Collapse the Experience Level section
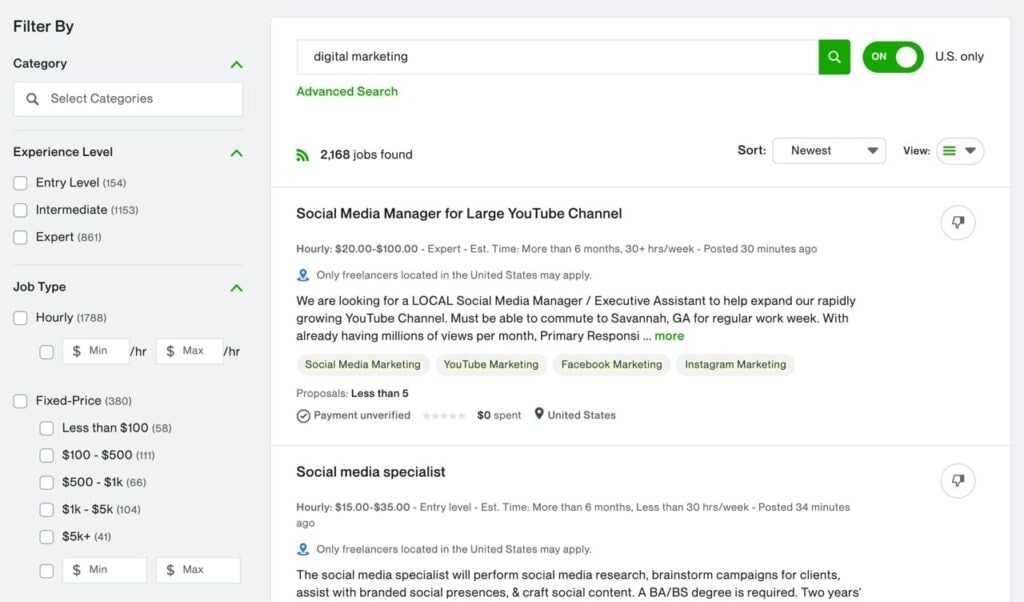 [236, 153]
